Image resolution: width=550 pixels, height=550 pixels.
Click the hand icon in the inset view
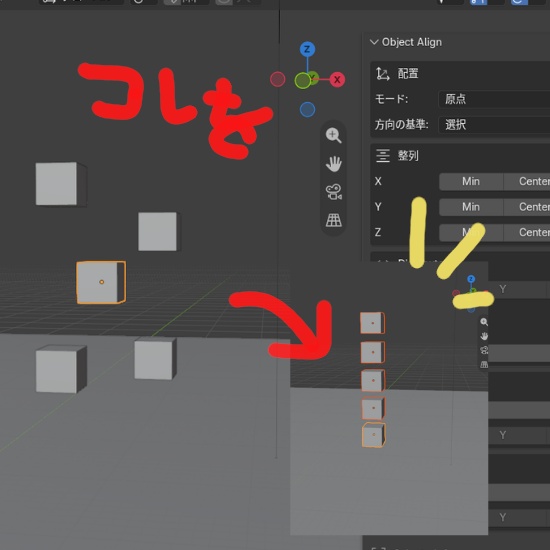point(484,336)
